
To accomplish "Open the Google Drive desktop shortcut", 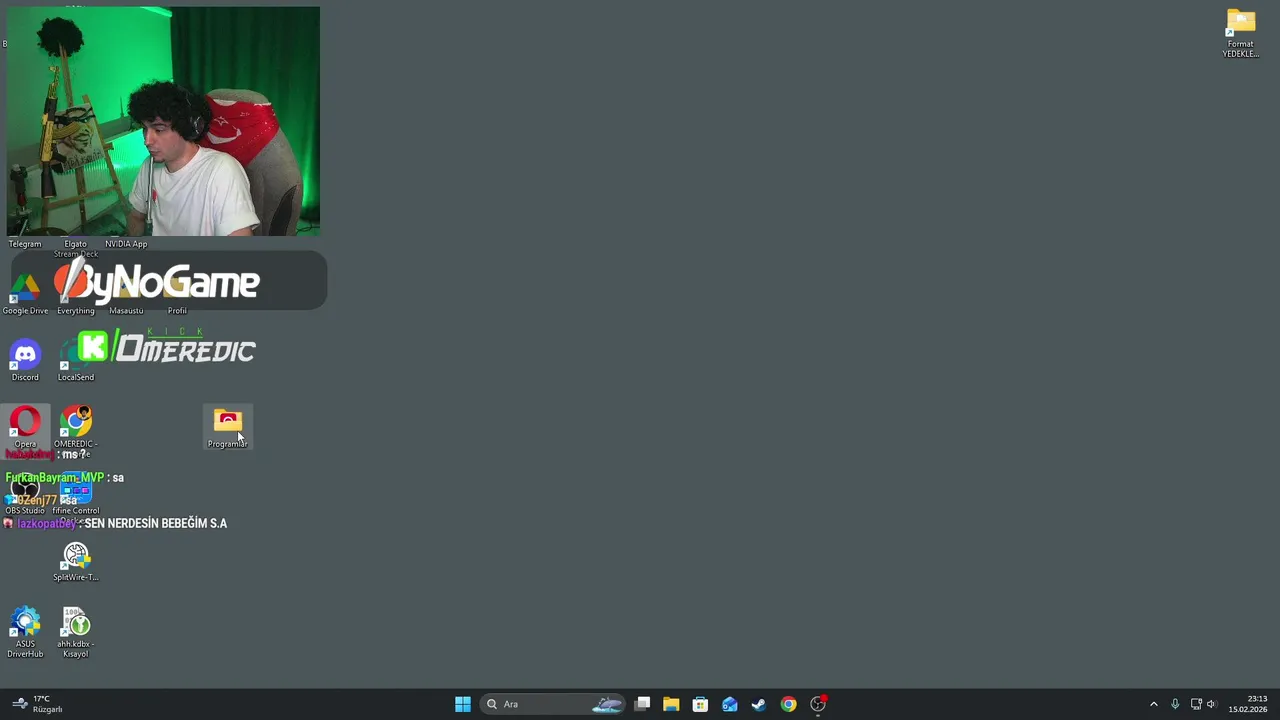I will coord(25,295).
